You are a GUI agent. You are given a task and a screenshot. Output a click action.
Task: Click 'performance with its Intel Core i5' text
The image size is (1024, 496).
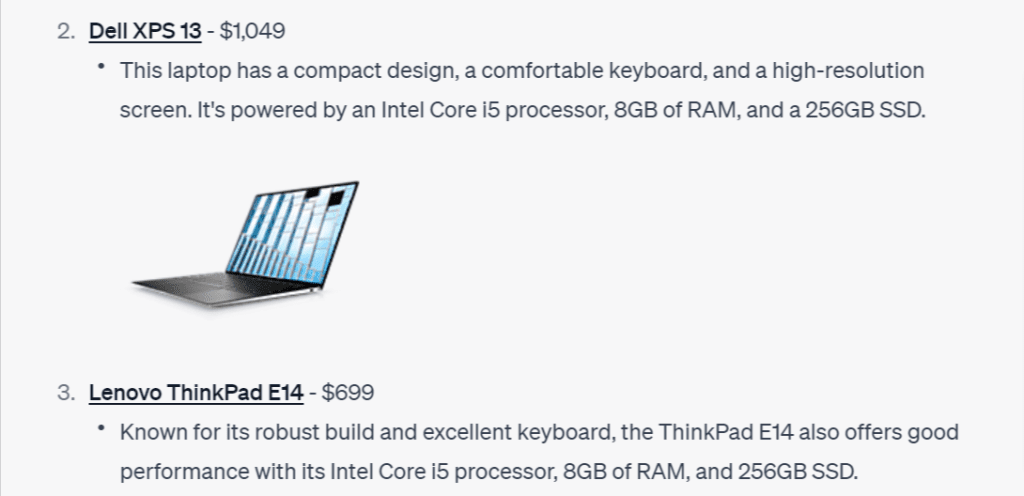285,471
